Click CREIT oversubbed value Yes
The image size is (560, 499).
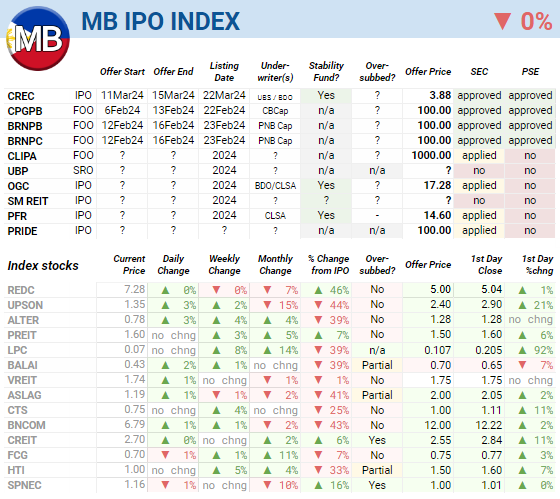[x=377, y=440]
